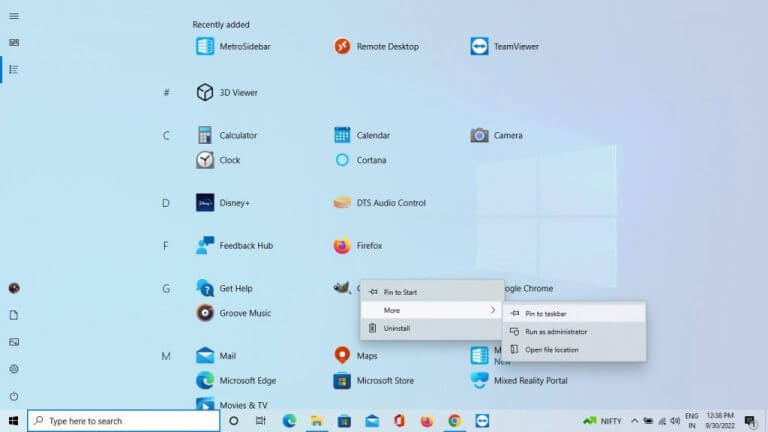The image size is (768, 432).
Task: Launch the Calculator app
Action: pyautogui.click(x=226, y=135)
